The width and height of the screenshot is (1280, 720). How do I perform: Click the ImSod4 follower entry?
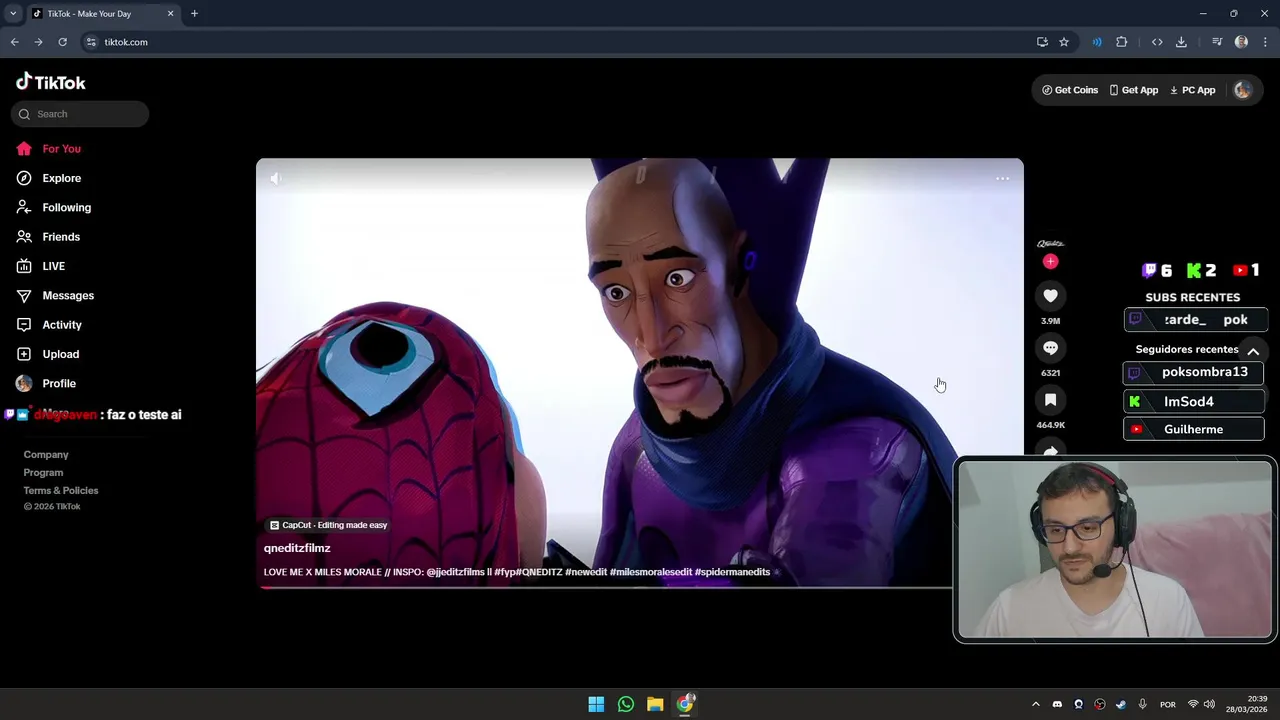point(1193,402)
